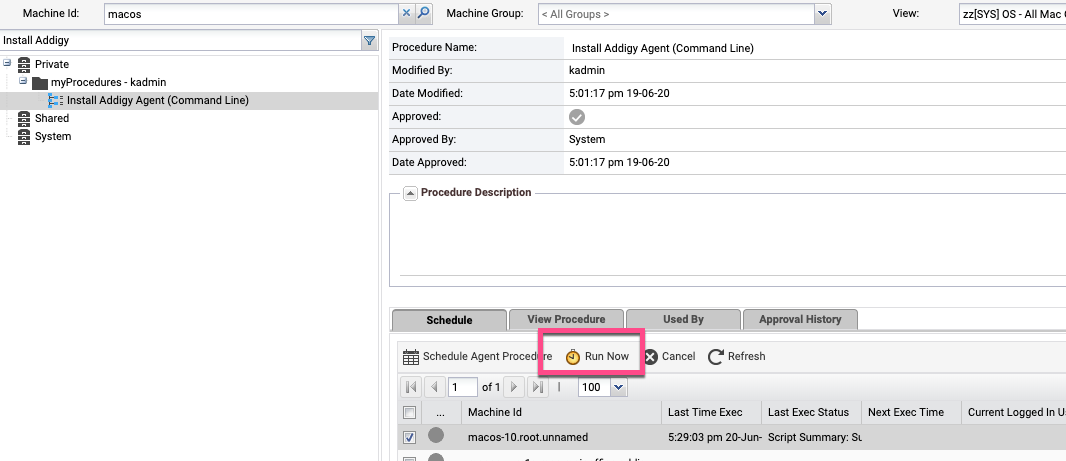Viewport: 1066px width, 461px height.
Task: Collapse the Procedure Description section
Action: 410,193
